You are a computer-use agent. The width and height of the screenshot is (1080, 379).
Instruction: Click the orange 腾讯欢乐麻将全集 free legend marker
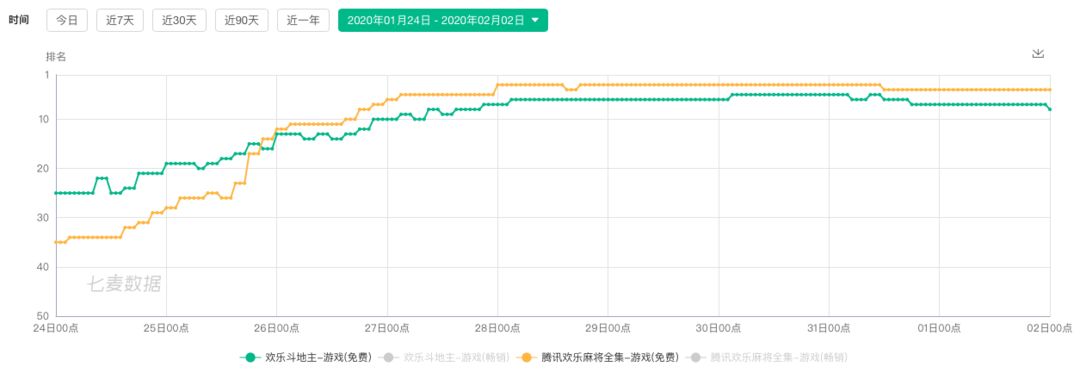click(x=528, y=358)
